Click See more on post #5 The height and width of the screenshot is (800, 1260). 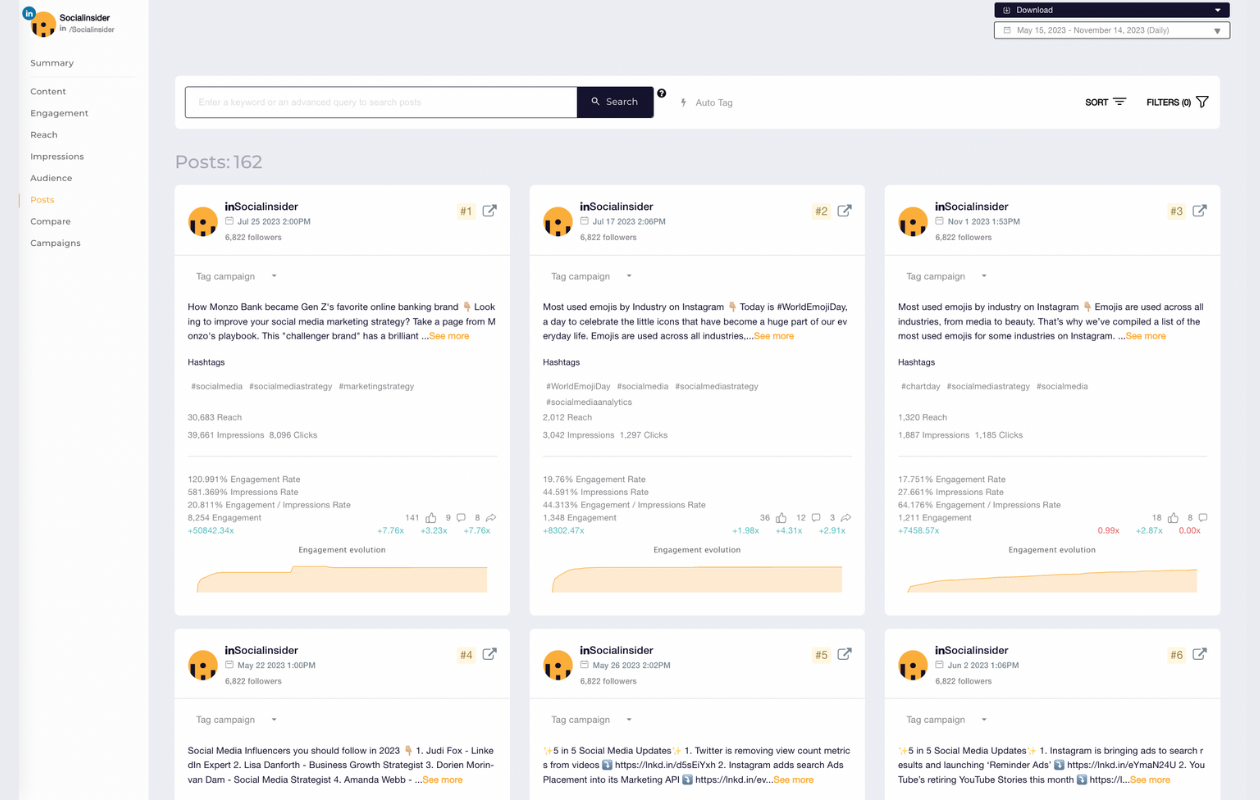pos(794,780)
